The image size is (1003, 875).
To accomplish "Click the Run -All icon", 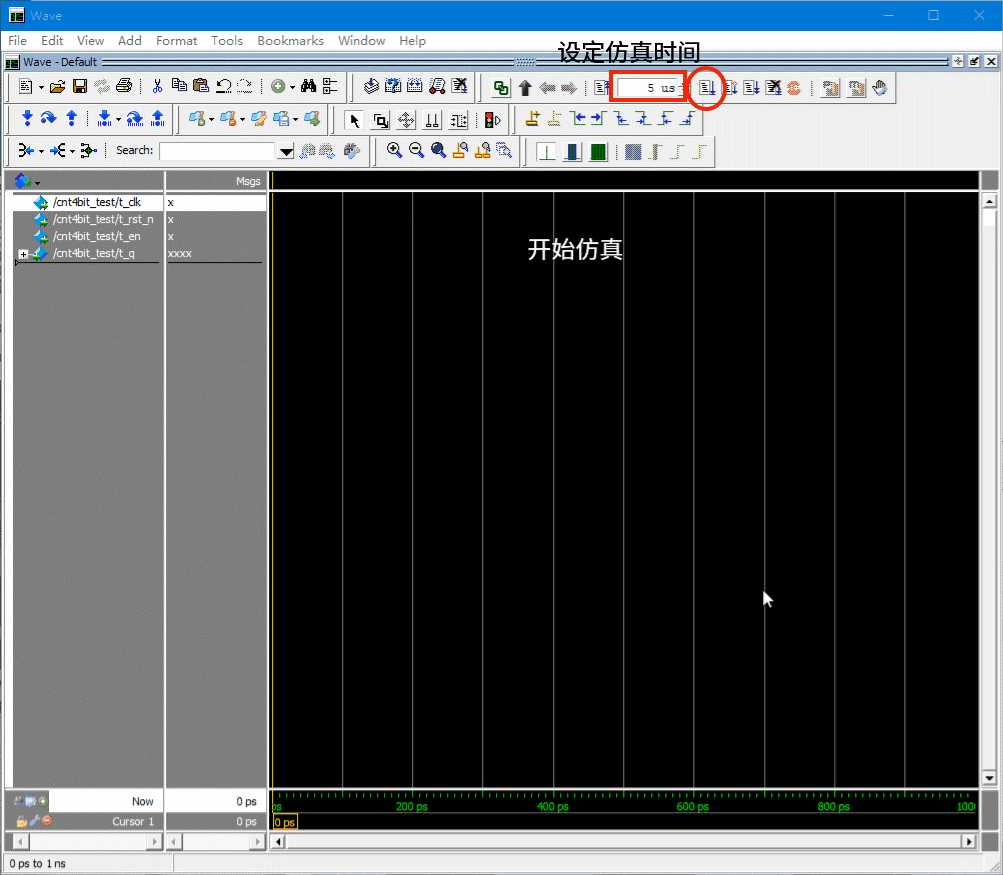I will [x=752, y=88].
